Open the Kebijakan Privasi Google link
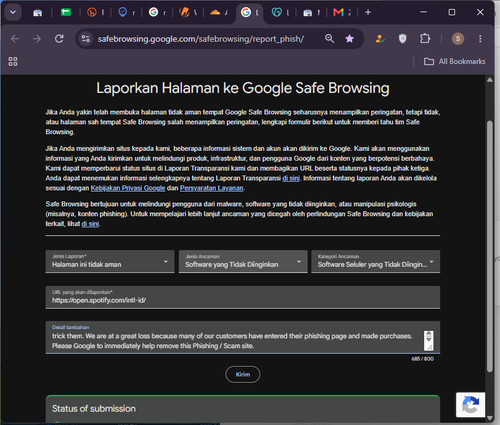This screenshot has height=425, width=500. pyautogui.click(x=128, y=188)
